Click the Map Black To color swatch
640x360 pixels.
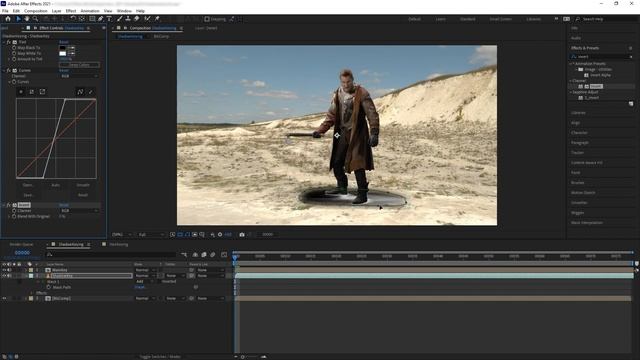click(62, 48)
